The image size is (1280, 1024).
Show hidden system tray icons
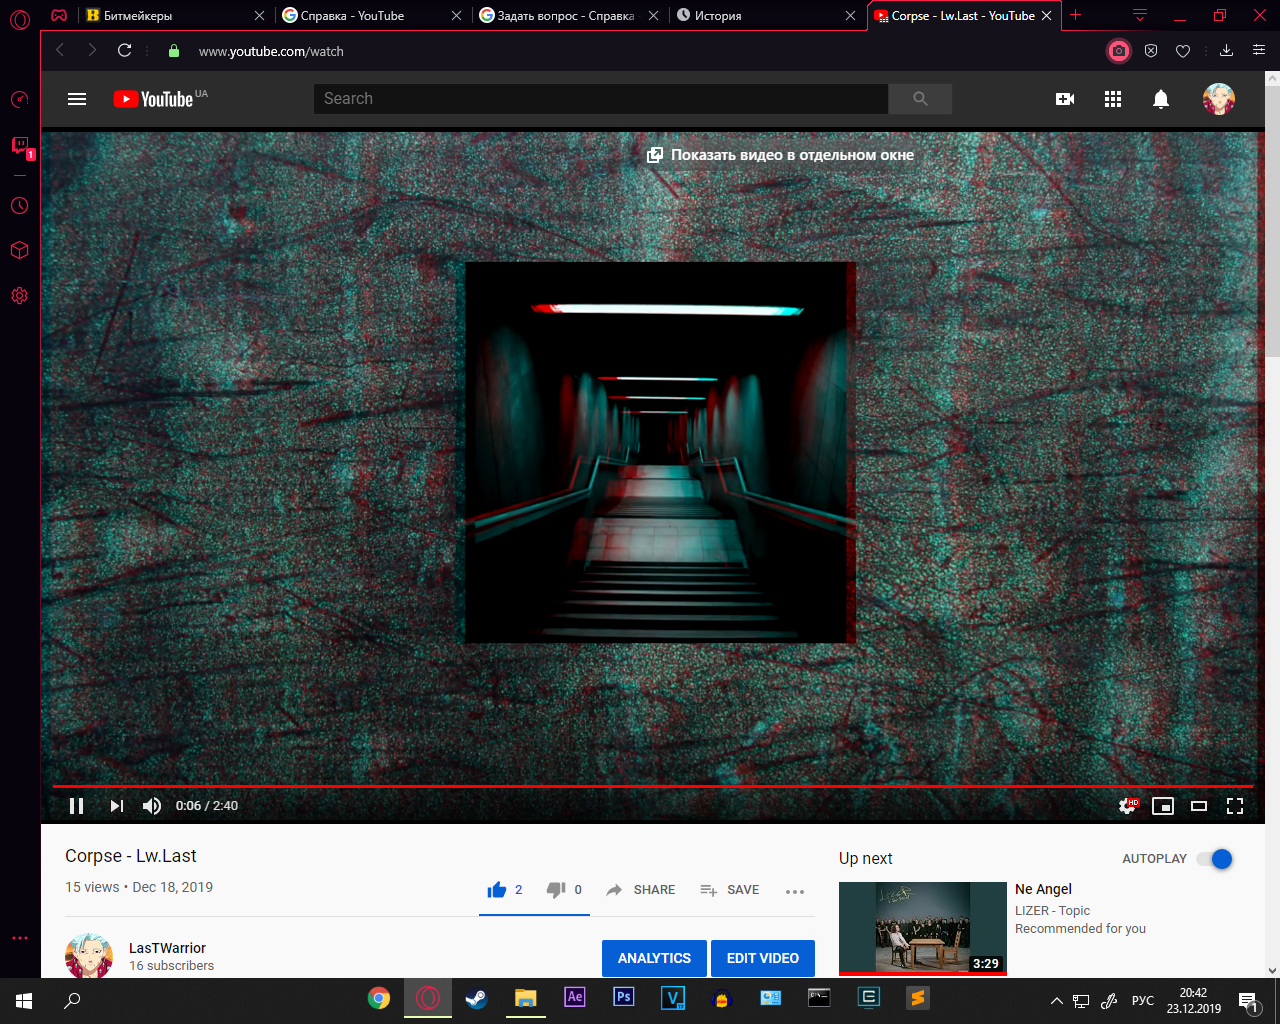coord(1056,1000)
